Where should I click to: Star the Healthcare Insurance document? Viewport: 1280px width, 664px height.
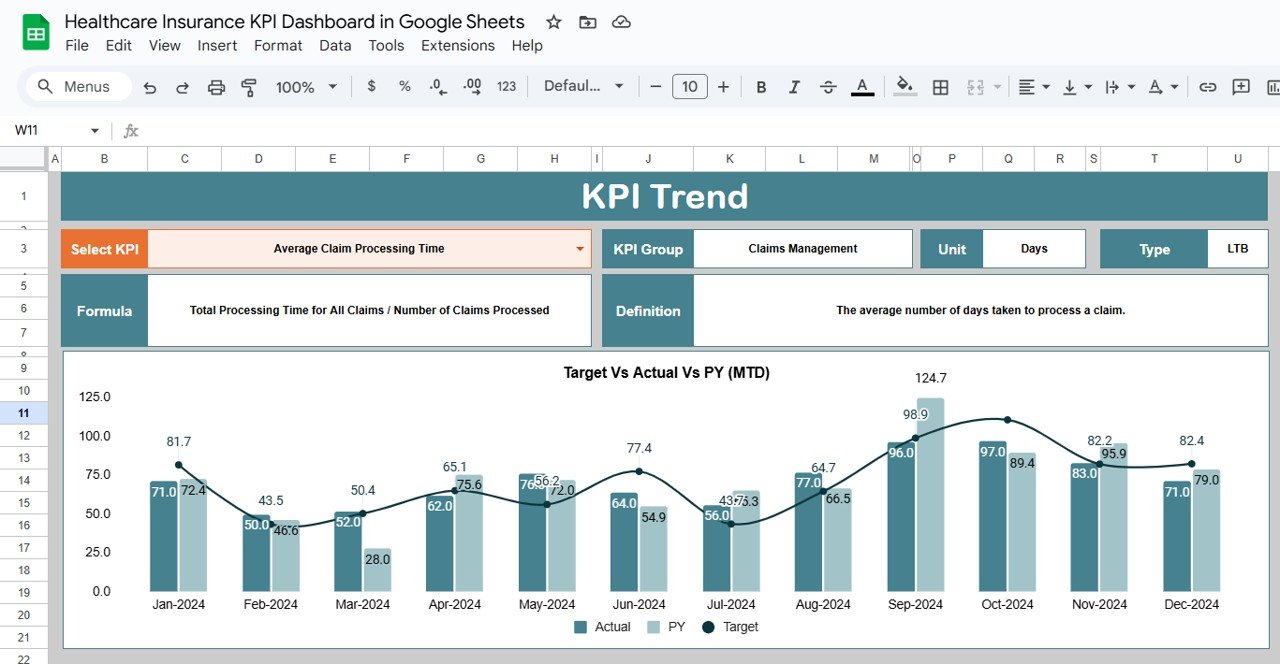coord(554,22)
